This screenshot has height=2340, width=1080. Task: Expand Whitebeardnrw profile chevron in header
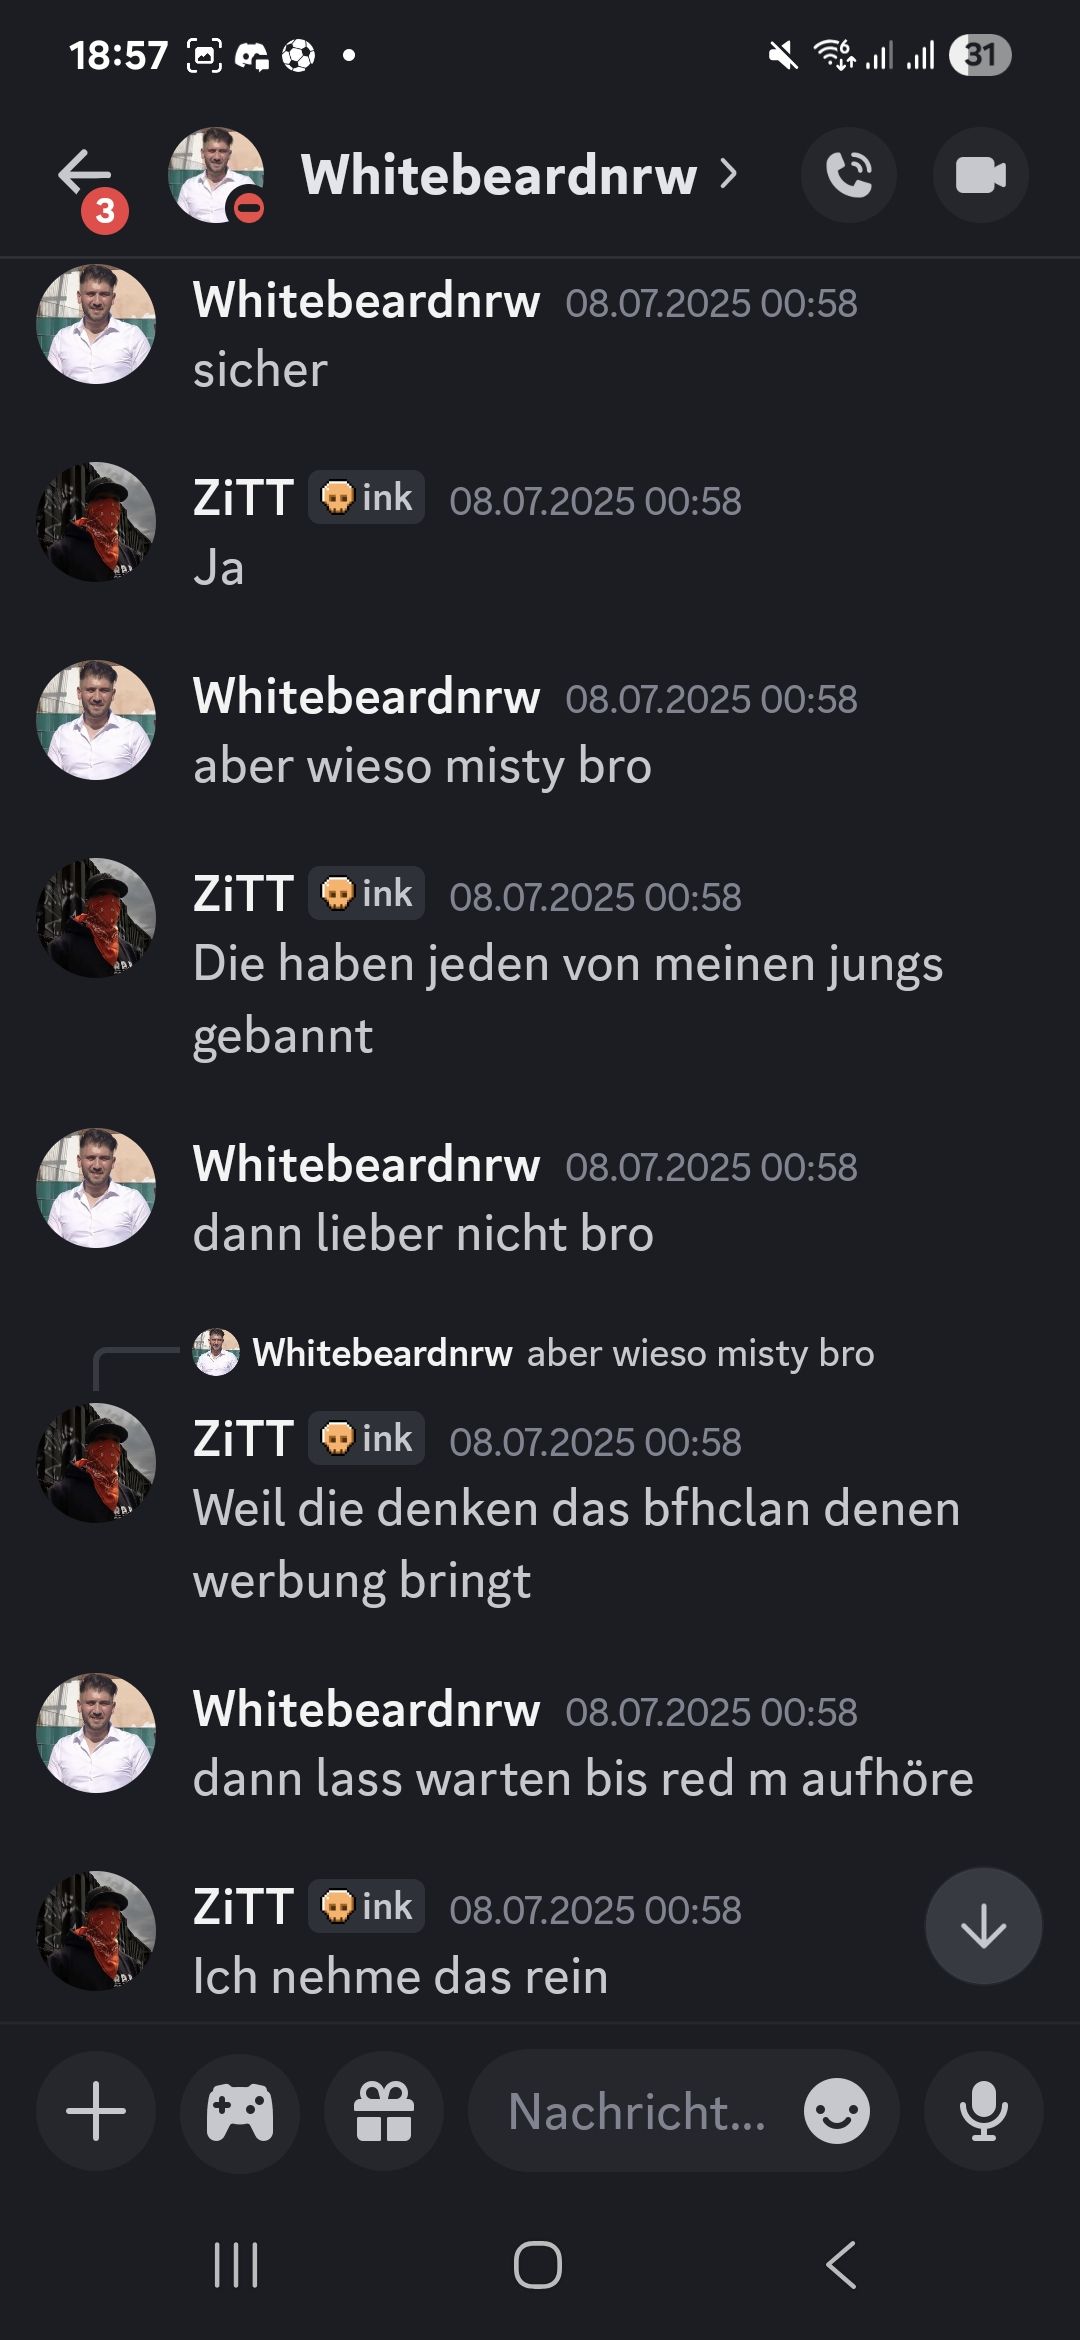point(729,174)
